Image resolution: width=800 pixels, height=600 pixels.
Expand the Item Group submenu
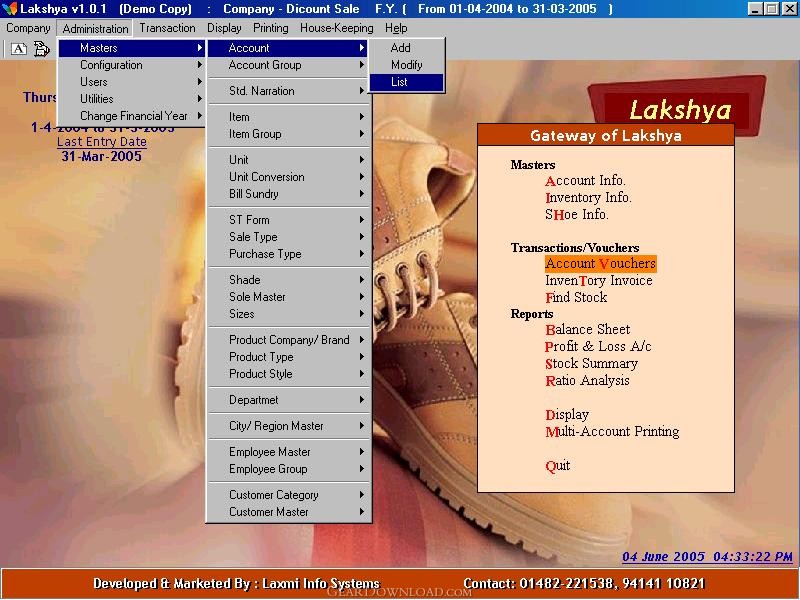coord(288,134)
